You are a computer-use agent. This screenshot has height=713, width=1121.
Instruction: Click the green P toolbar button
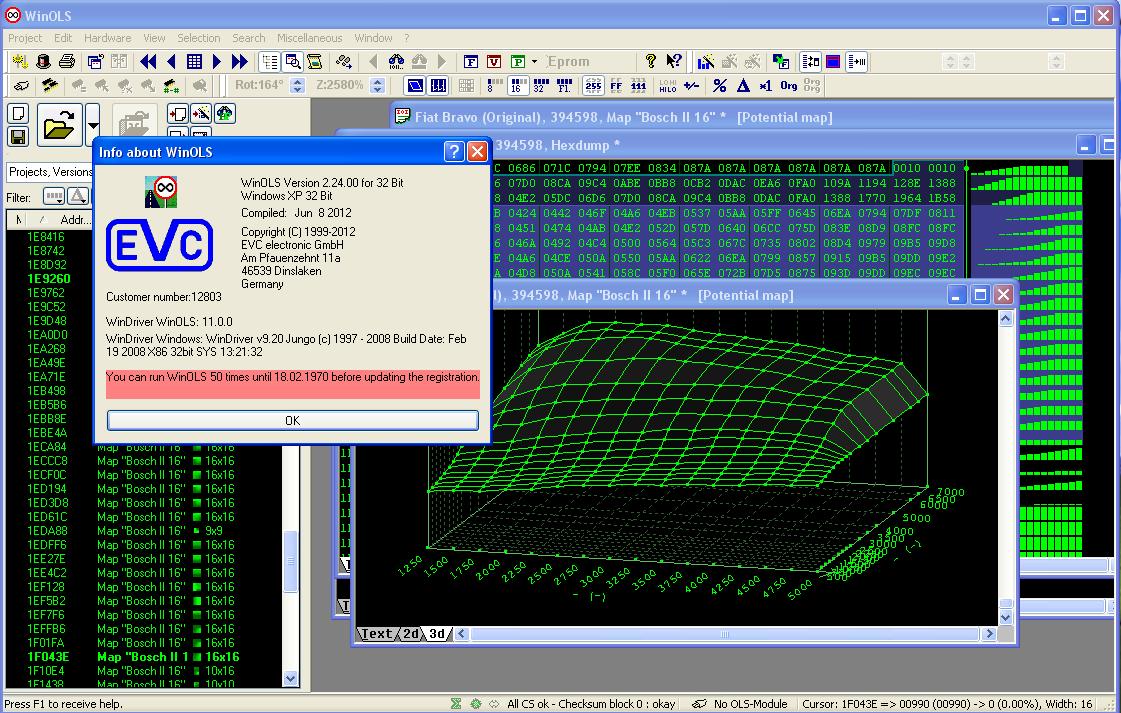point(518,62)
